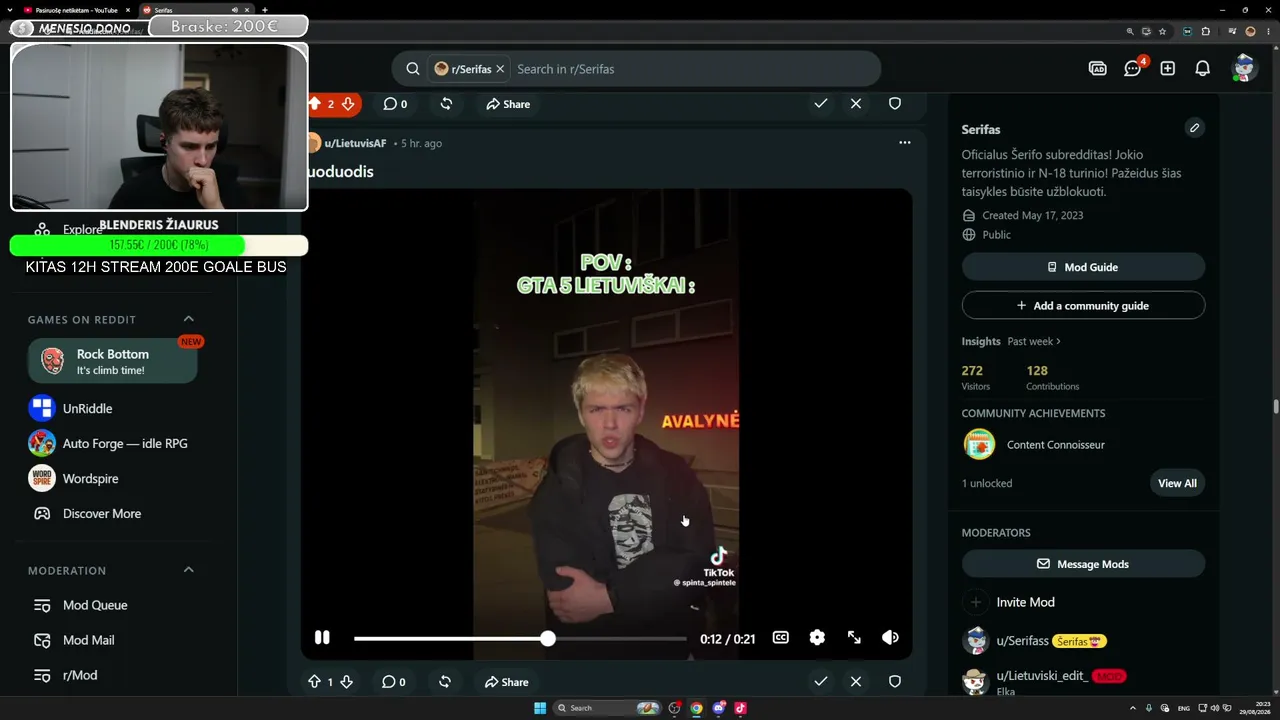Open u/Lietuviski_edit_ moderator profile
Screen dimensions: 1280x720
pyautogui.click(x=1042, y=676)
